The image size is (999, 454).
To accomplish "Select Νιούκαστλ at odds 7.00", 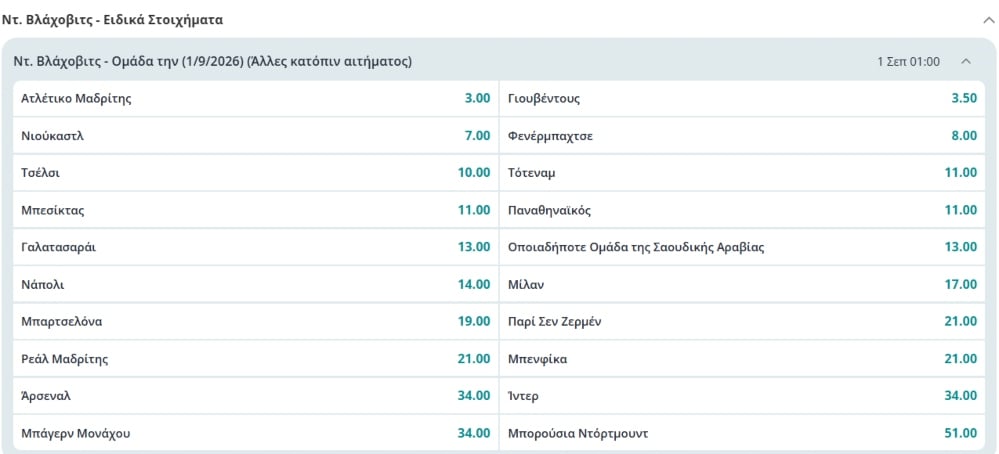I will [255, 136].
